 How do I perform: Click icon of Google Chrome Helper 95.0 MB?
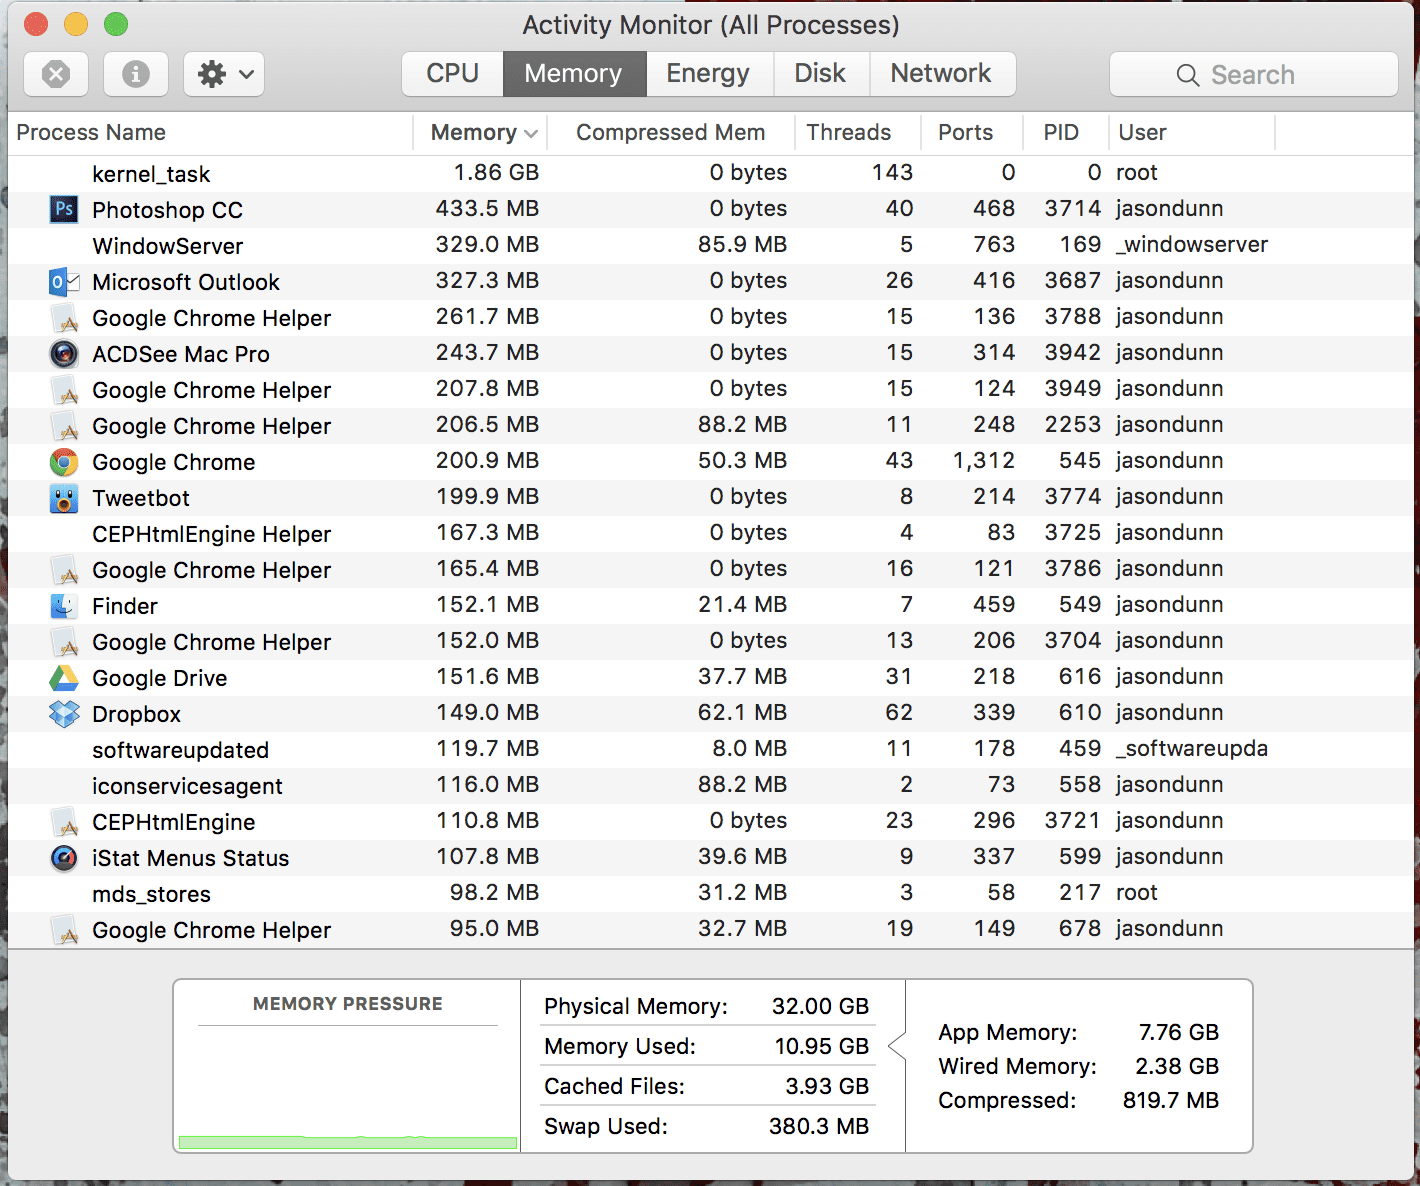64,930
